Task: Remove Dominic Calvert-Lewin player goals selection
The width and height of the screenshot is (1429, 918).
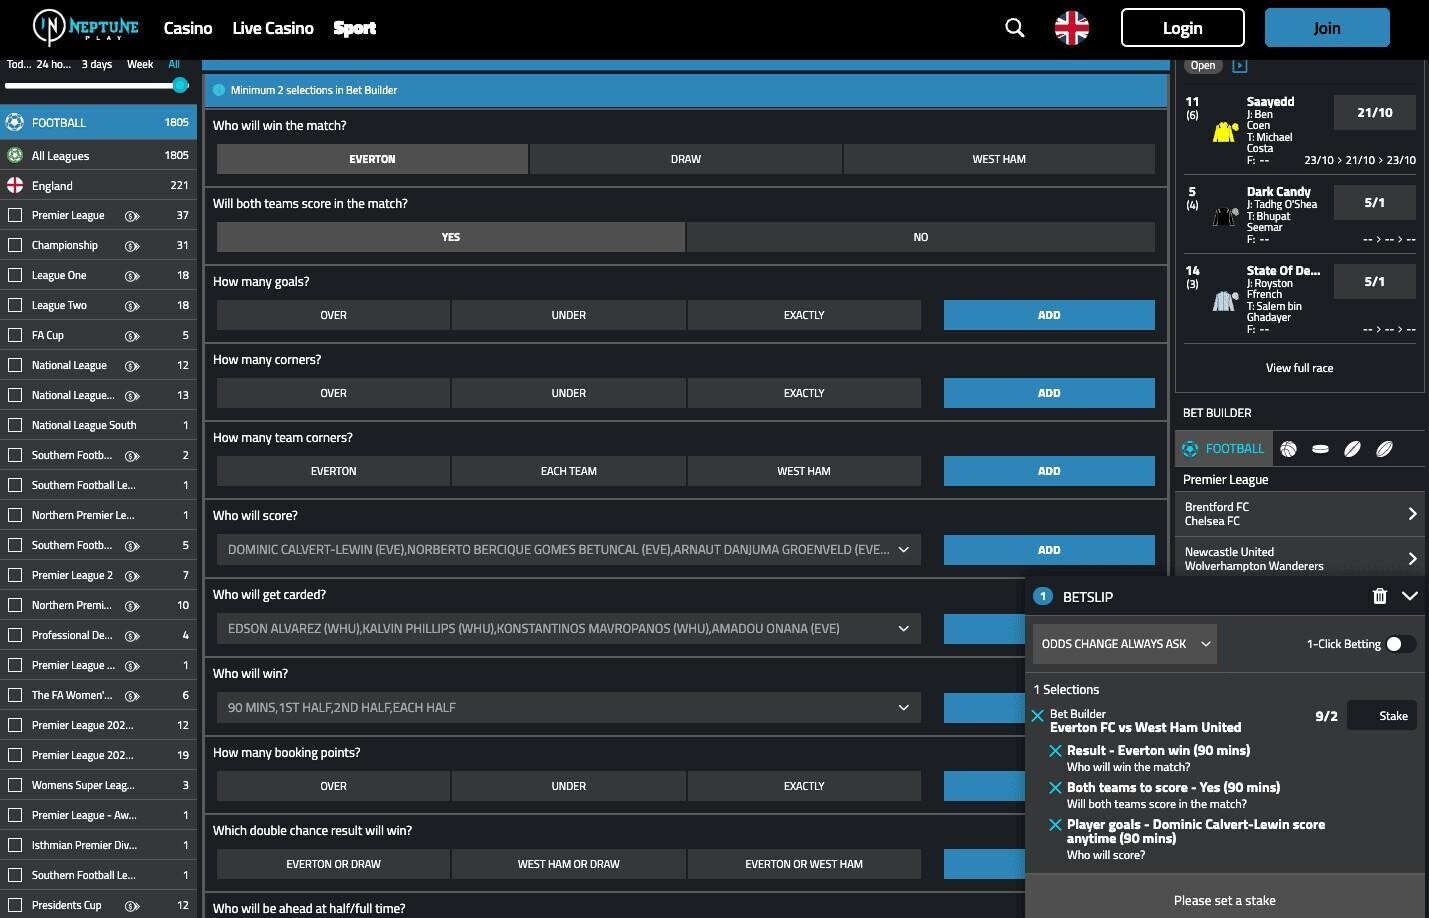Action: click(x=1055, y=825)
